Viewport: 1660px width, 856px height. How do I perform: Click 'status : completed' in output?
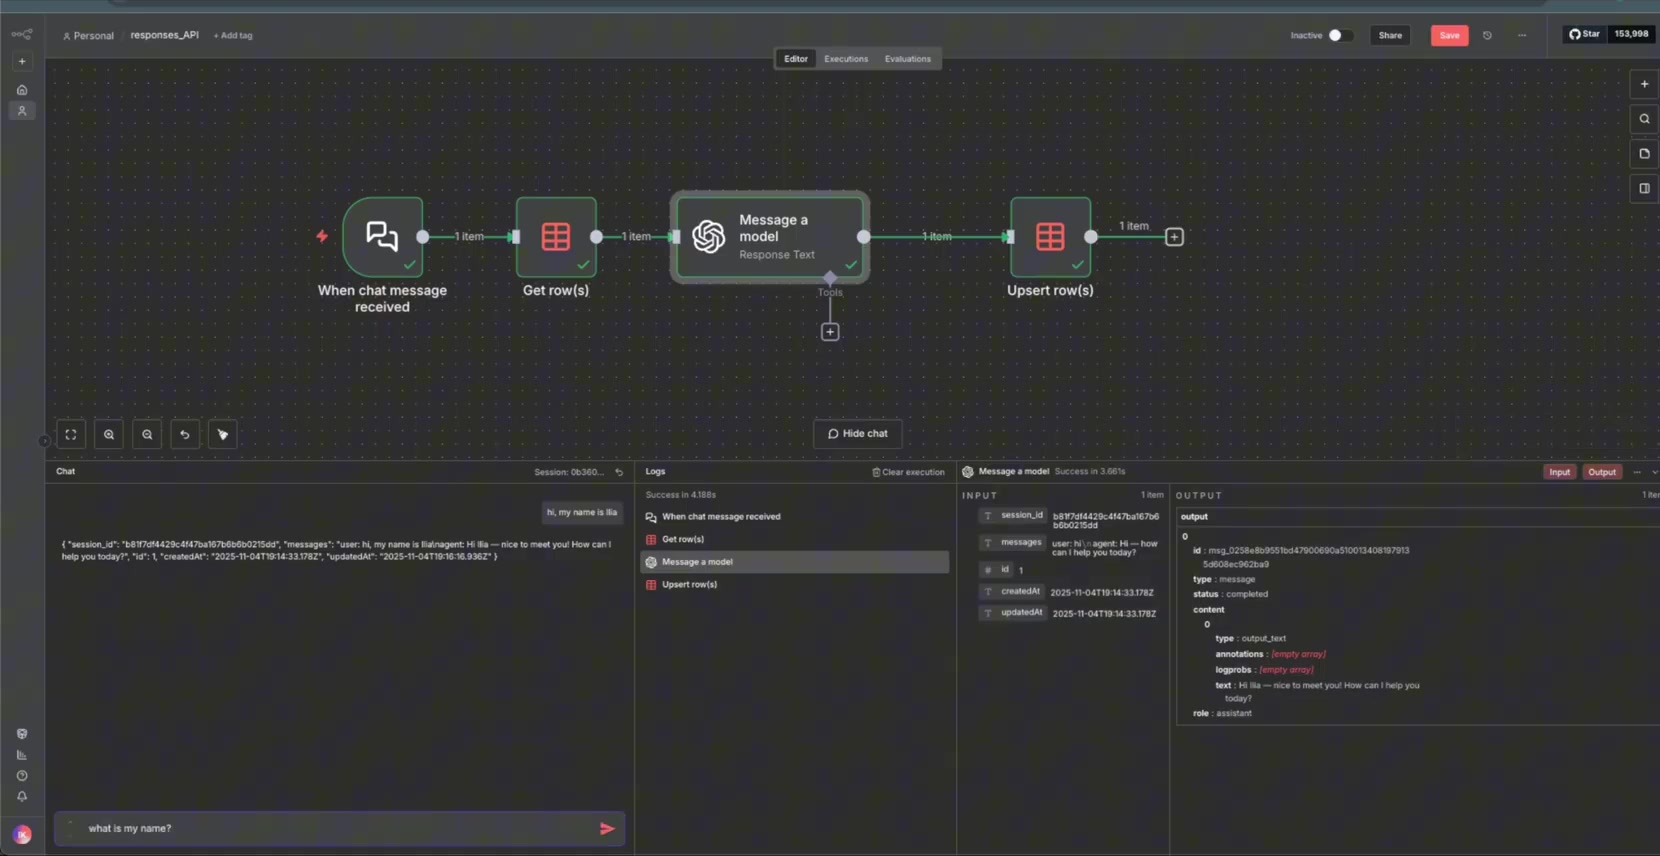click(1230, 594)
